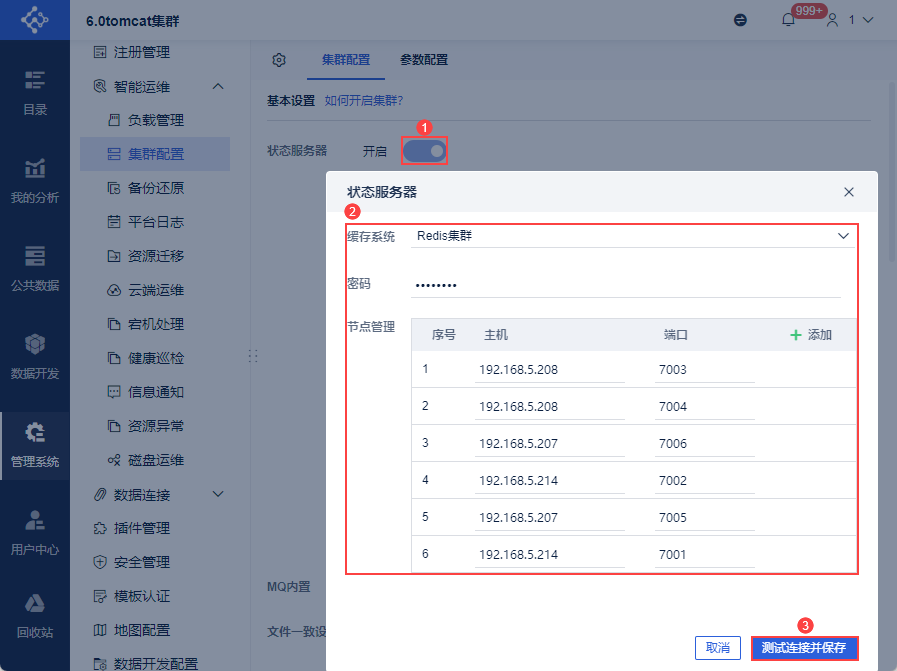Click the 取消 button

coord(718,648)
